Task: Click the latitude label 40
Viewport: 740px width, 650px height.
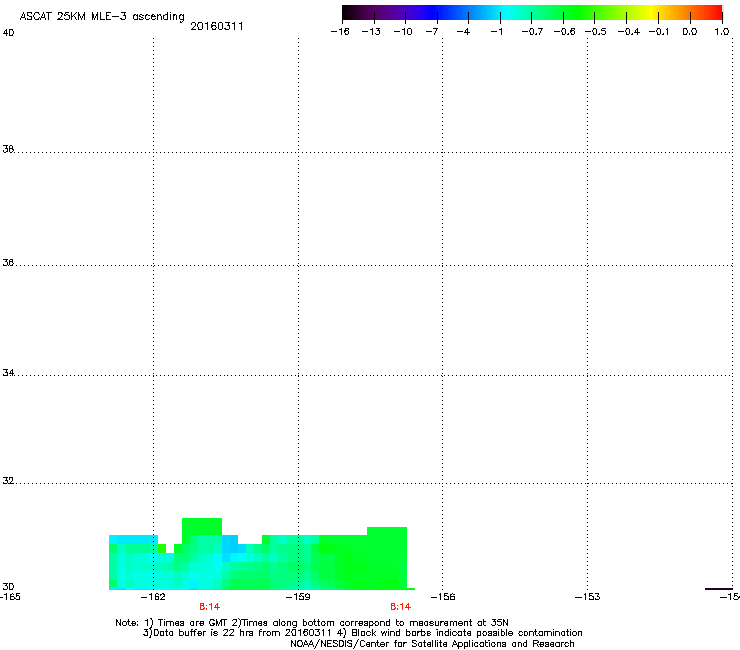Action: pyautogui.click(x=8, y=33)
